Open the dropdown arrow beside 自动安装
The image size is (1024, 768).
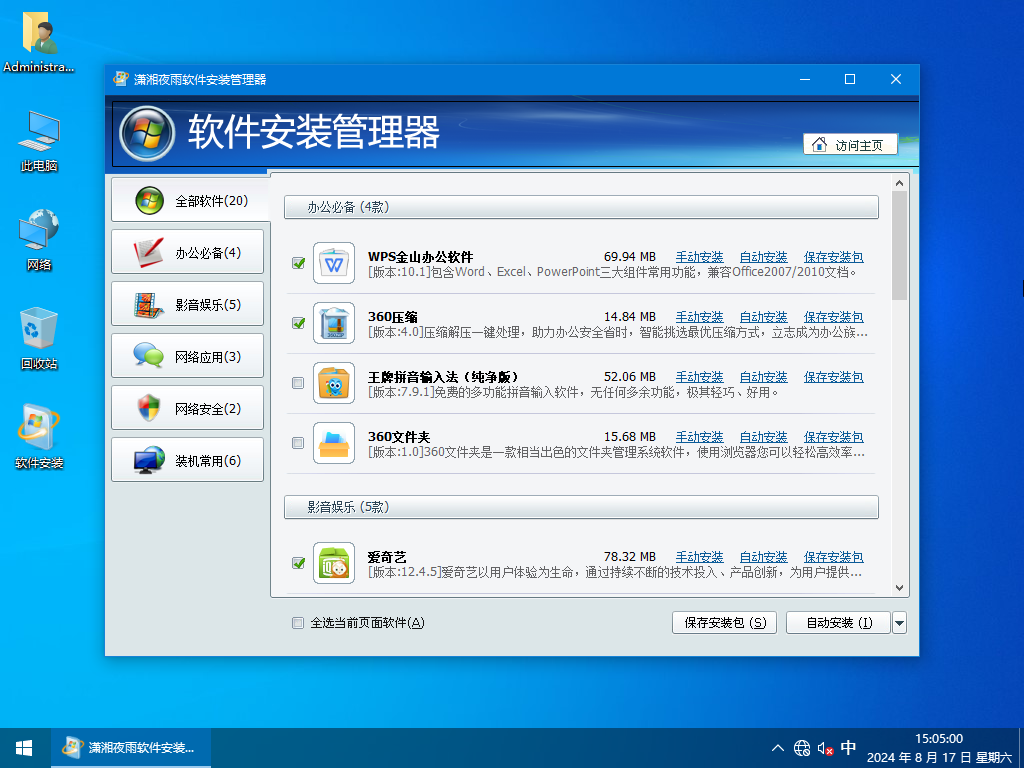click(899, 623)
